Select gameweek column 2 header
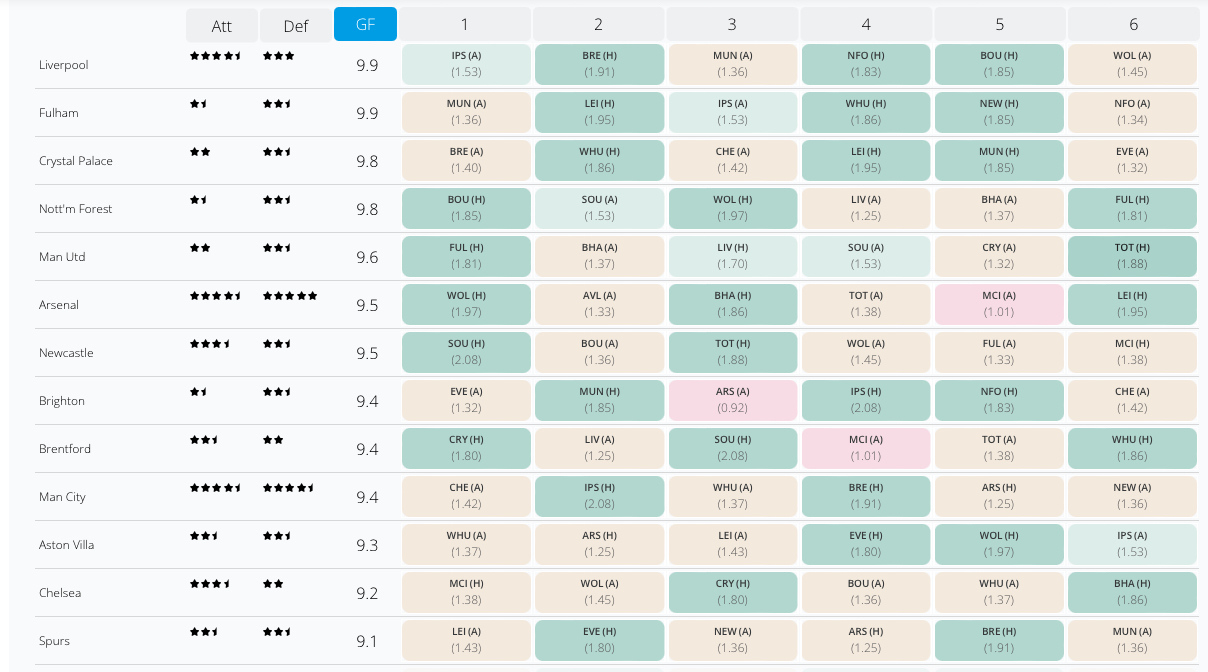 599,24
